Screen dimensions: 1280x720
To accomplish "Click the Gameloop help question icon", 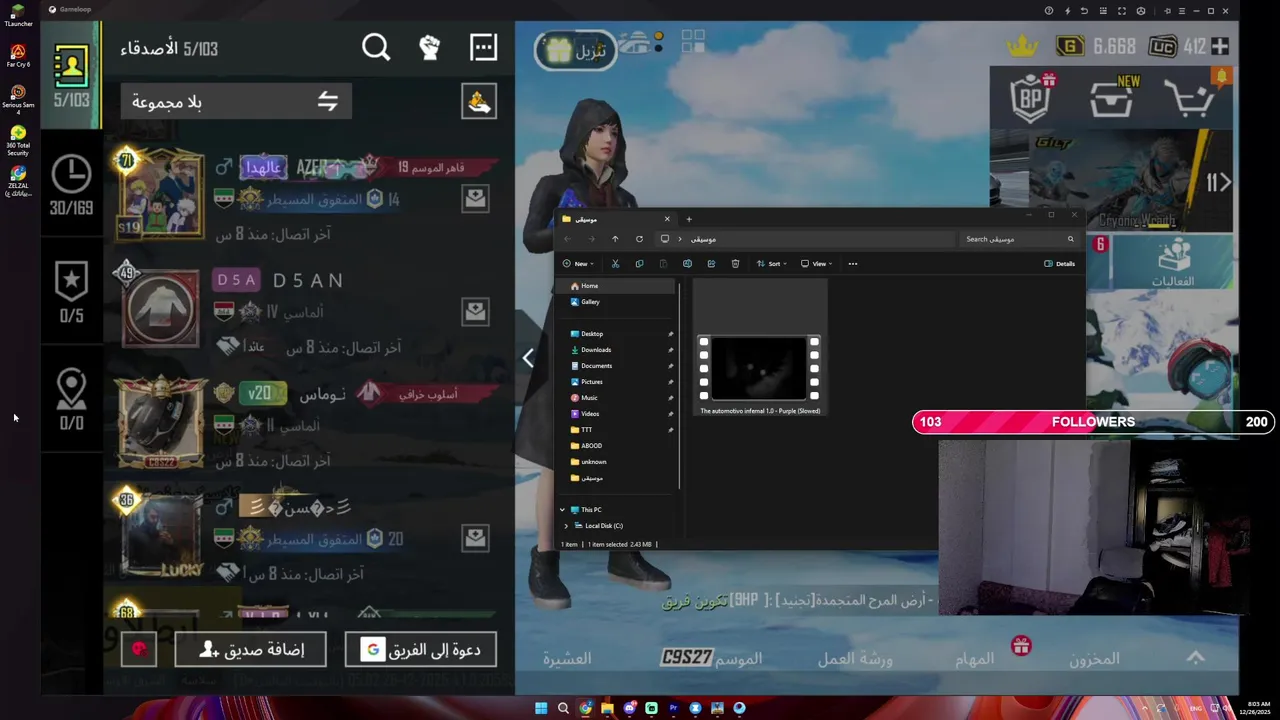I will coord(1048,11).
